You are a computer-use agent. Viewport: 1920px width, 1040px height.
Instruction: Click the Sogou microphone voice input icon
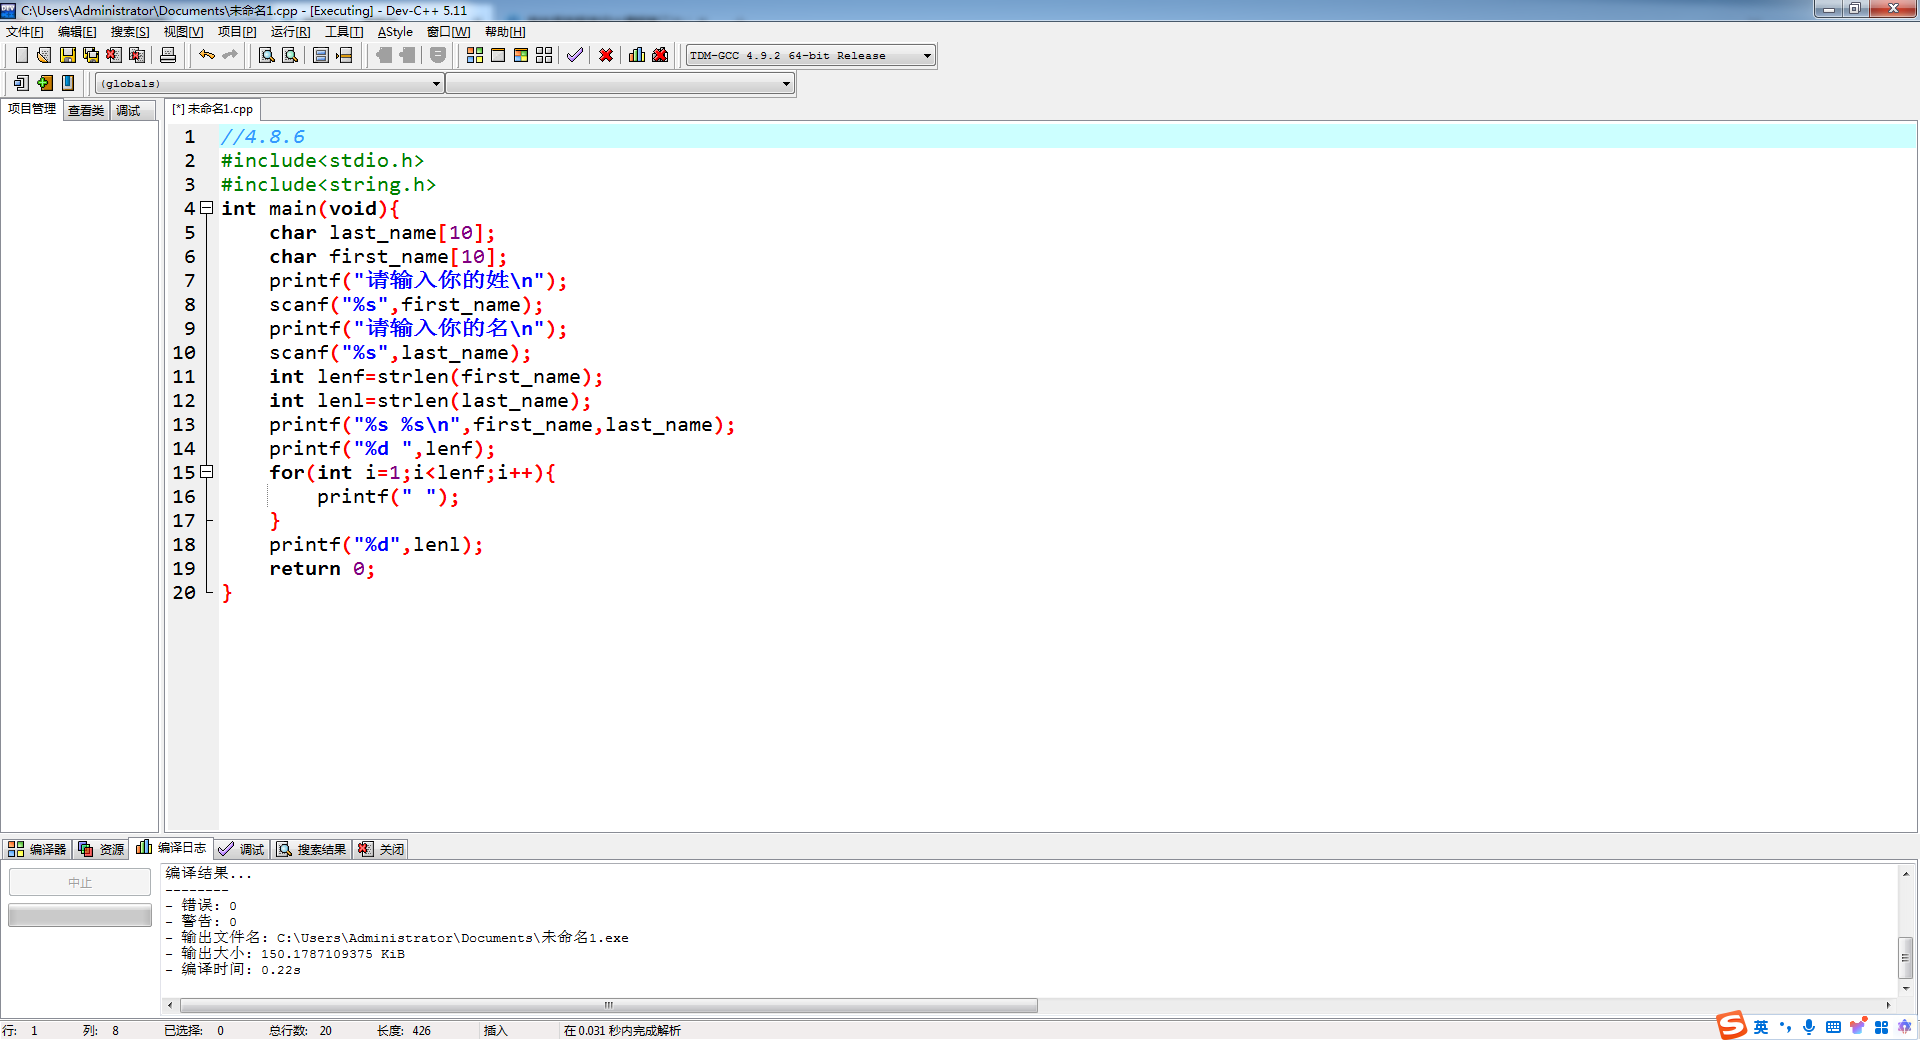[1809, 1027]
